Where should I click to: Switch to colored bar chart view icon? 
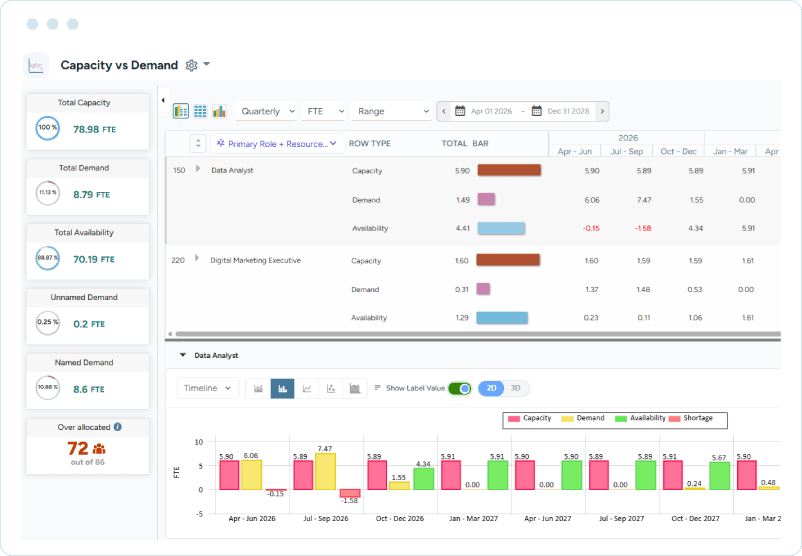pyautogui.click(x=219, y=111)
